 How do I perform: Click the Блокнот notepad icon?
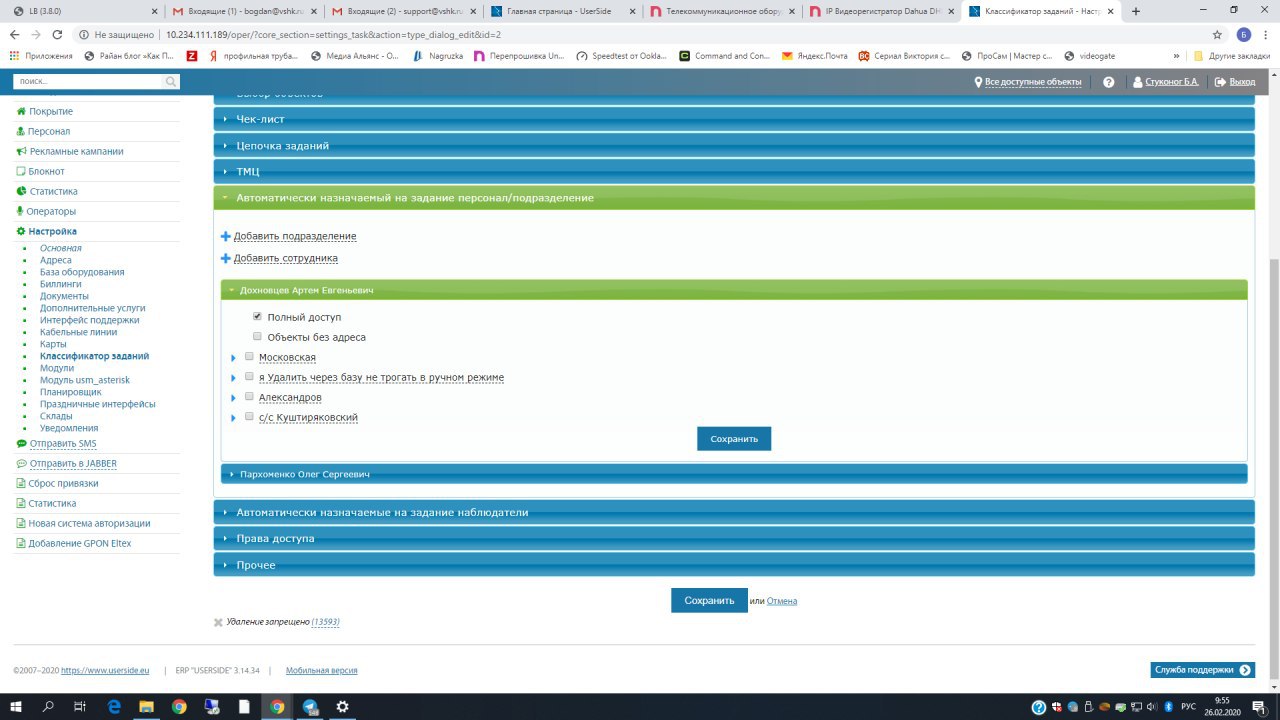point(21,171)
